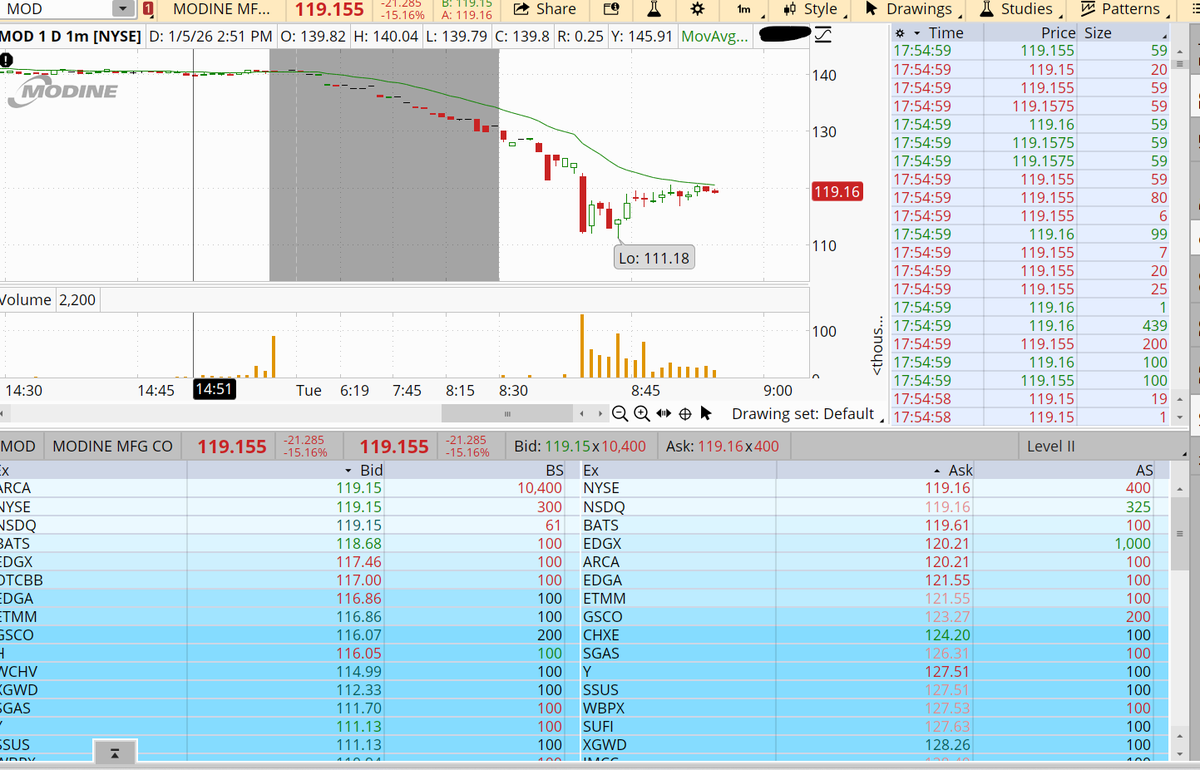Select the pointer arrow drawing tool

(x=706, y=413)
